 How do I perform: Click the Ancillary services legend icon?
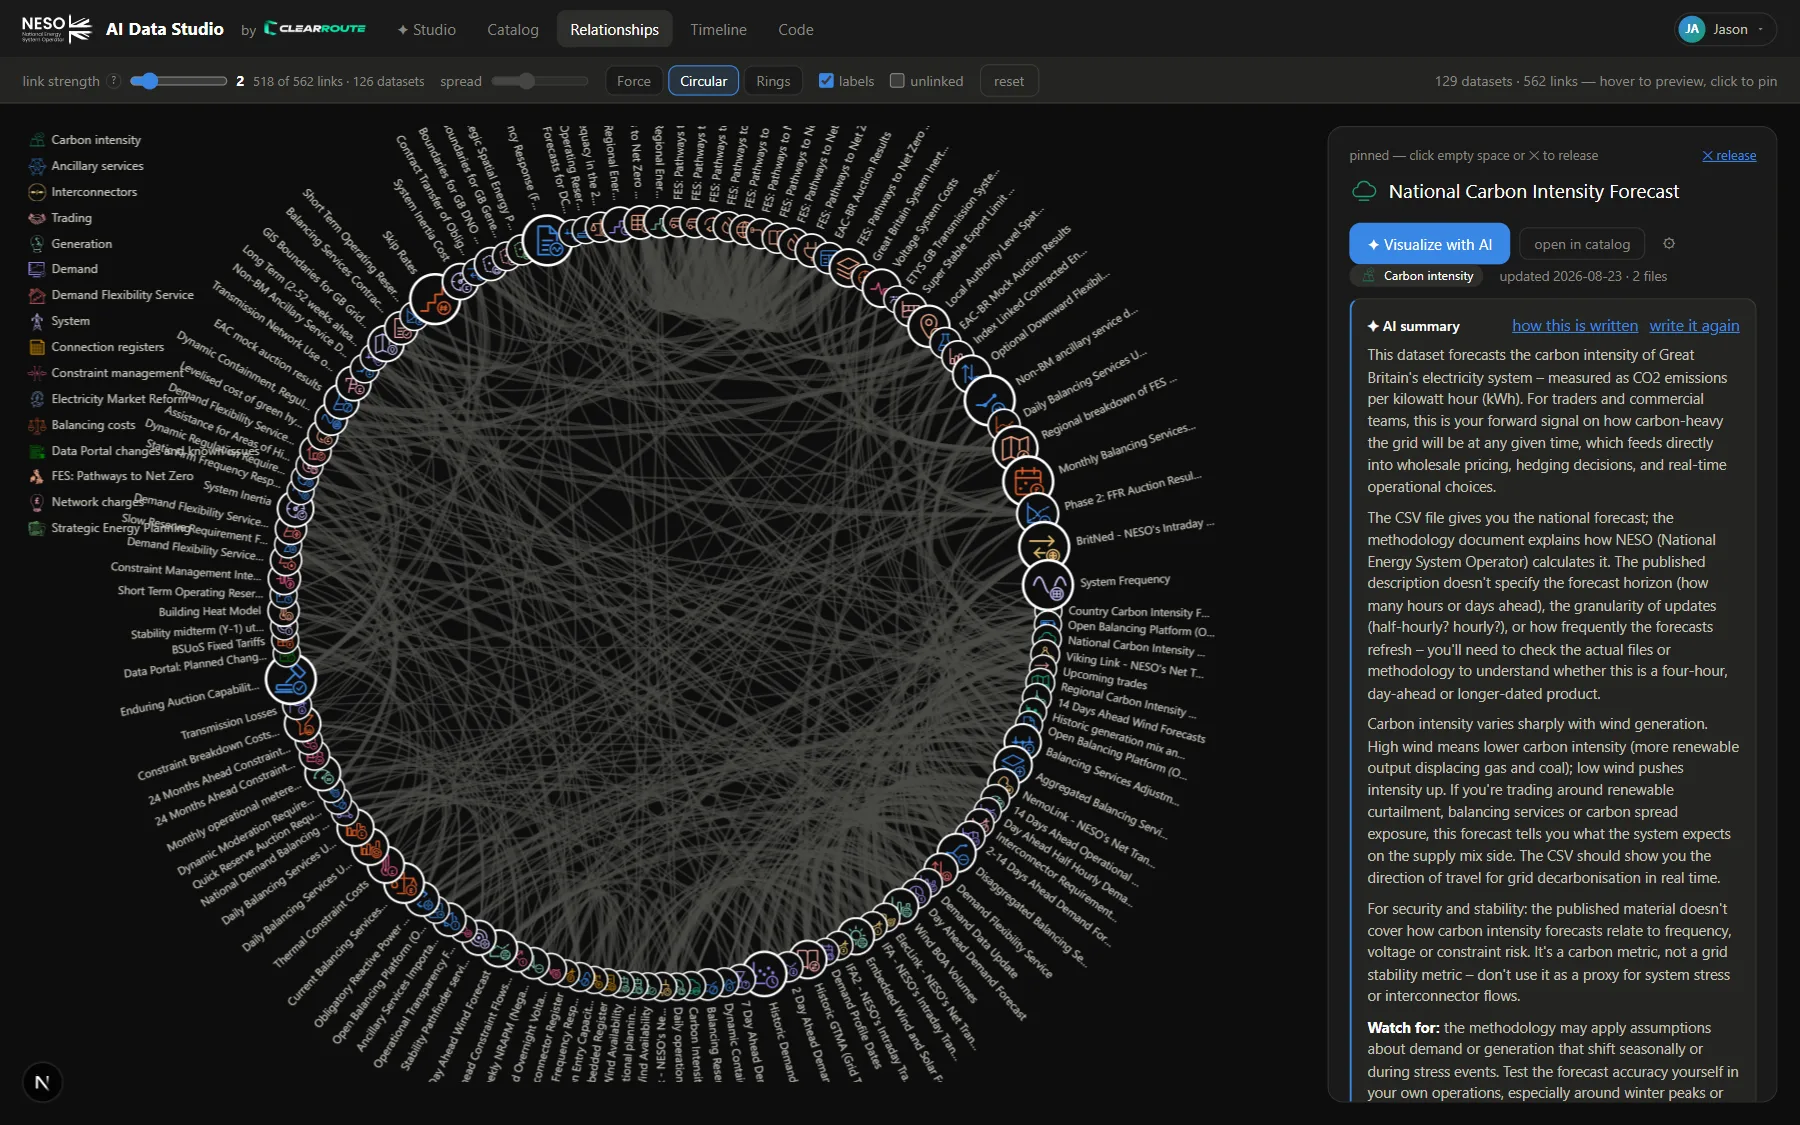(x=37, y=166)
